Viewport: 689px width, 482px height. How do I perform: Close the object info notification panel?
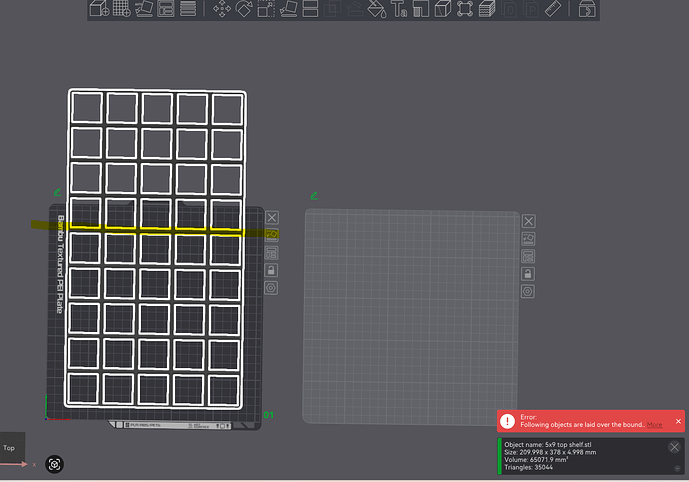click(674, 447)
